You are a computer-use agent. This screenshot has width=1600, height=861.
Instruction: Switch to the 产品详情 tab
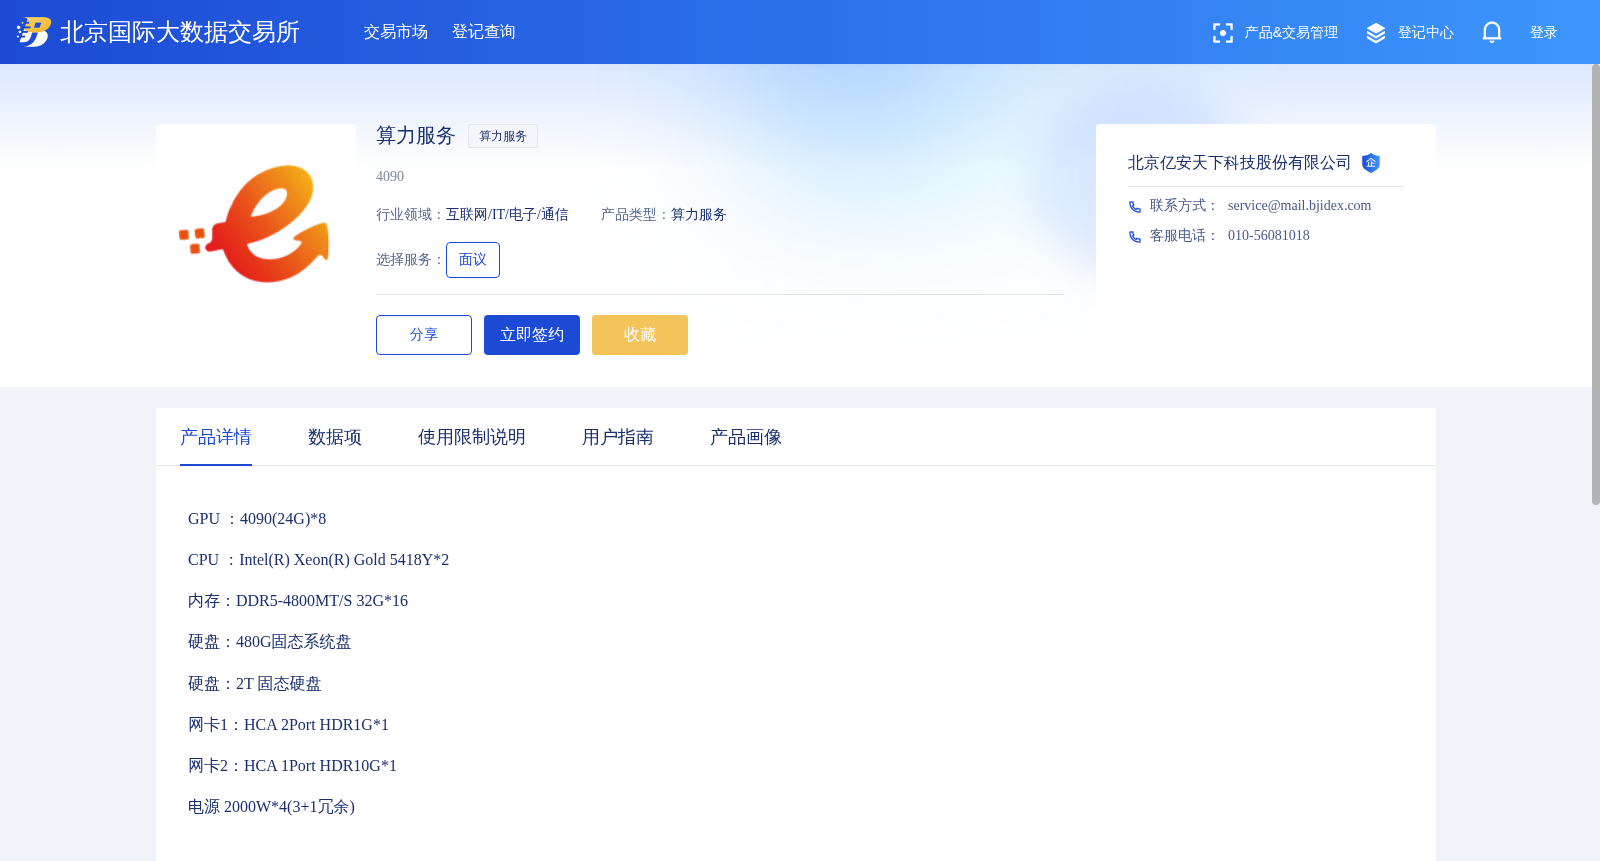pos(216,437)
